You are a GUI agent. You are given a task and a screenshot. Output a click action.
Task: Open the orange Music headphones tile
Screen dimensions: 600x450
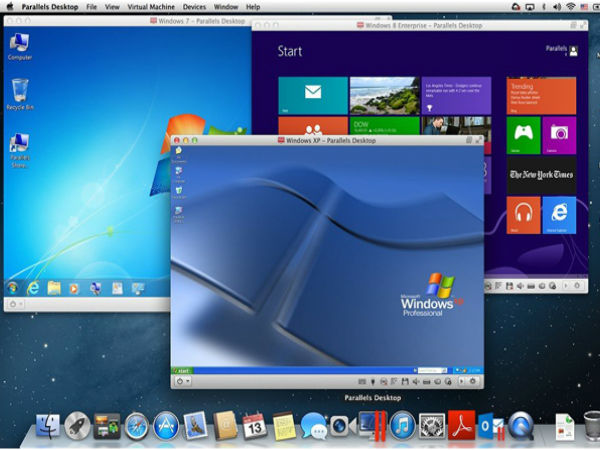(x=523, y=215)
